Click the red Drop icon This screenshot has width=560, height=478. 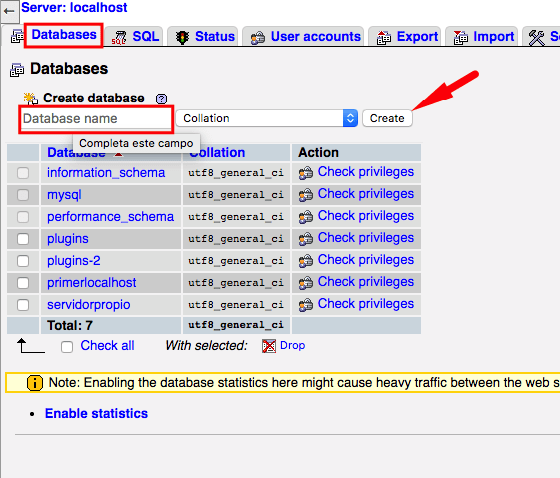click(269, 346)
